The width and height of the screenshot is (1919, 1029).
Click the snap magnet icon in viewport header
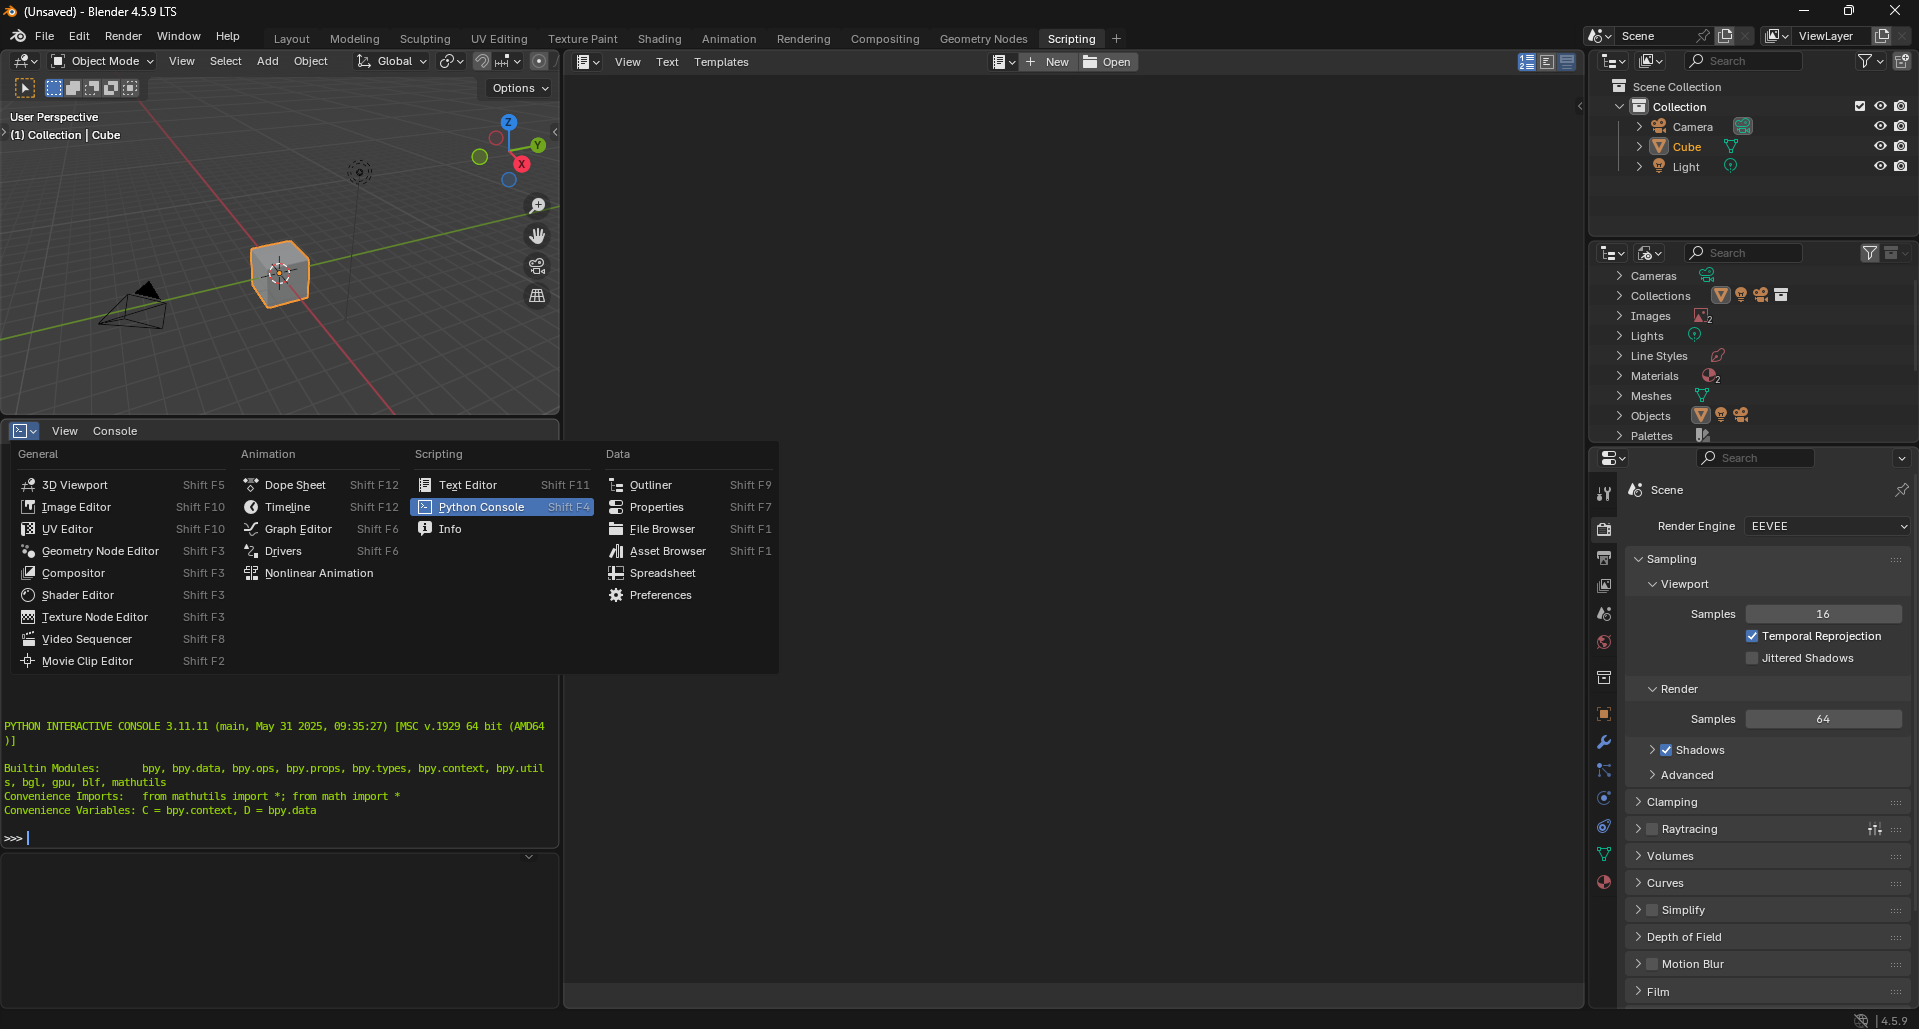[482, 61]
